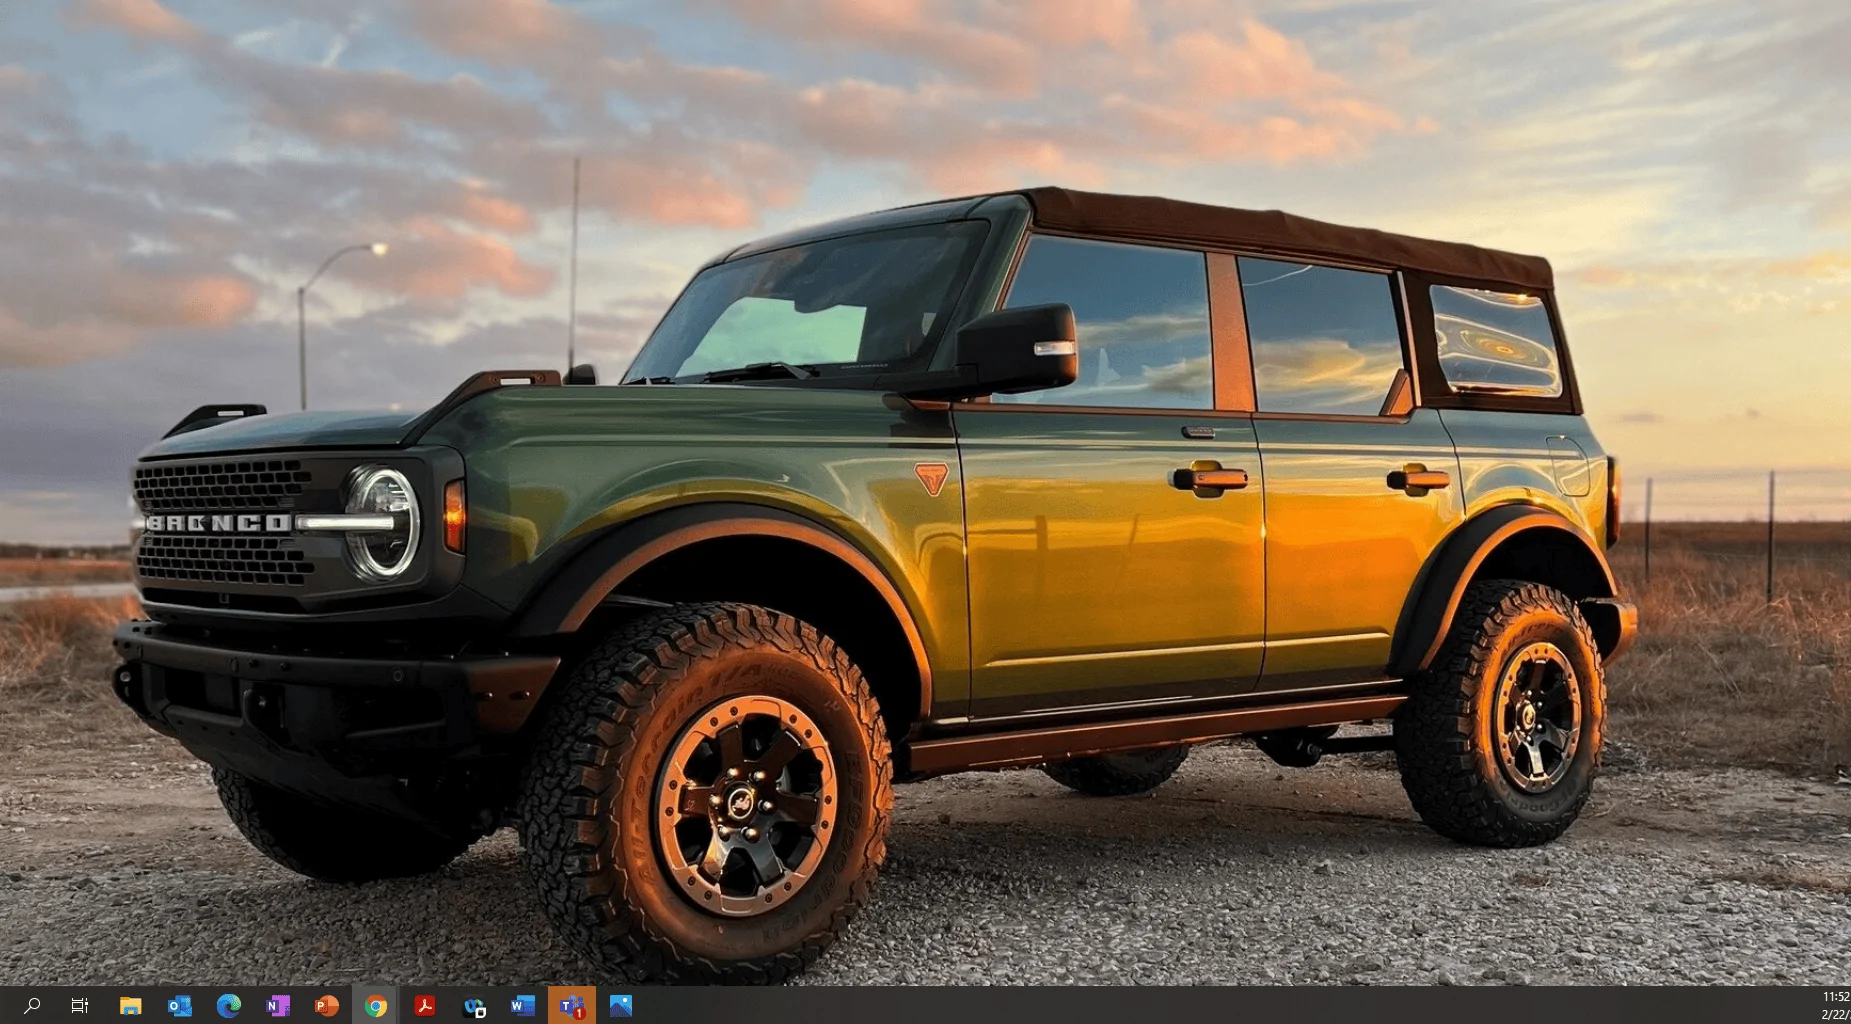Open the Photos app taskbar icon
This screenshot has width=1851, height=1024.
click(x=620, y=1005)
